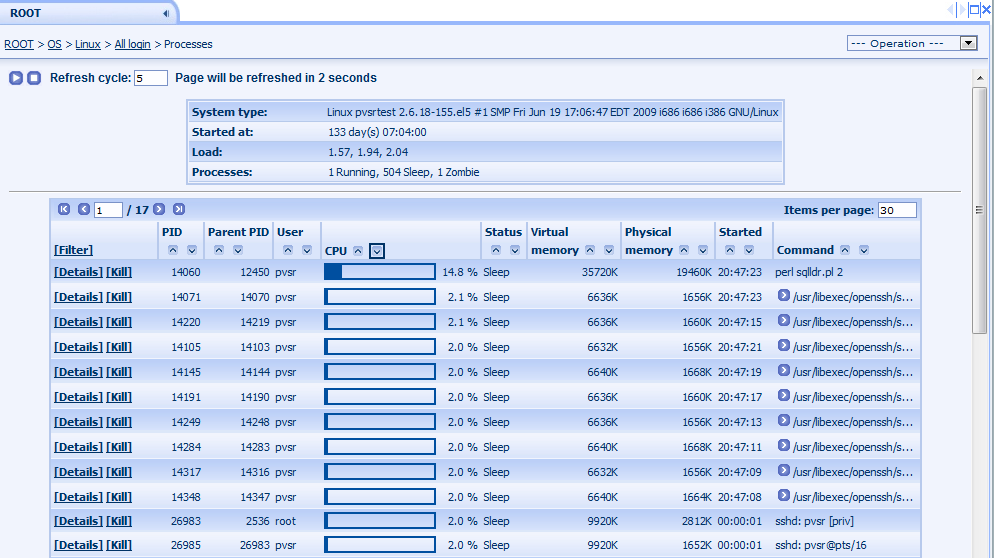Screen dimensions: 994x558
Task: Open Details for PID 14060
Action: (x=78, y=272)
